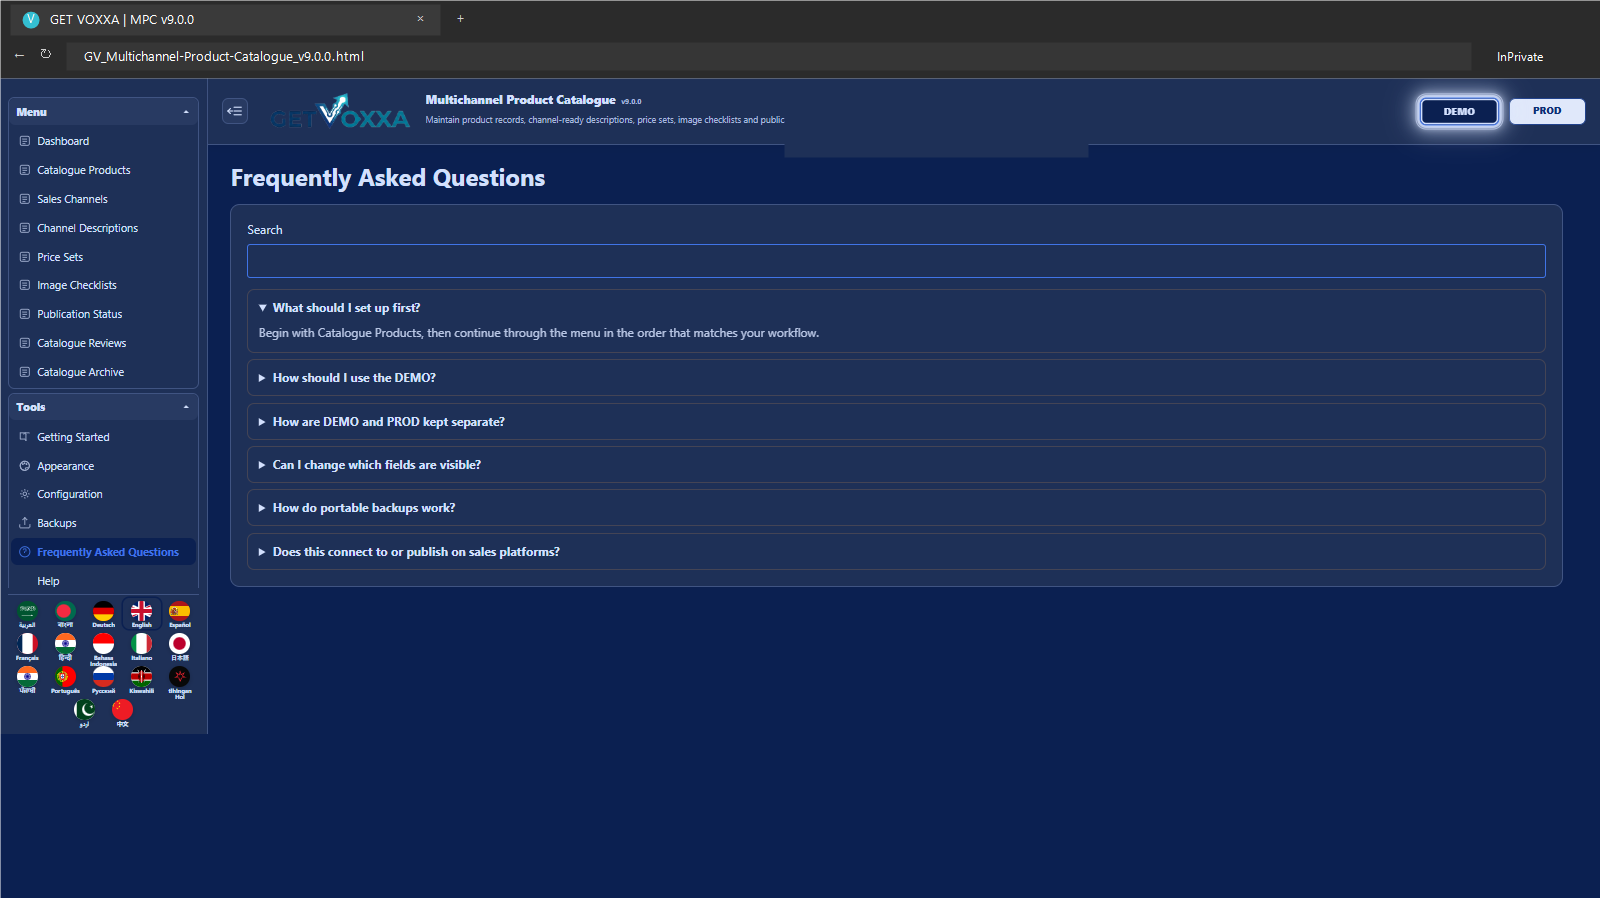Viewport: 1600px width, 898px height.
Task: Open Price Sets page
Action: pos(103,257)
